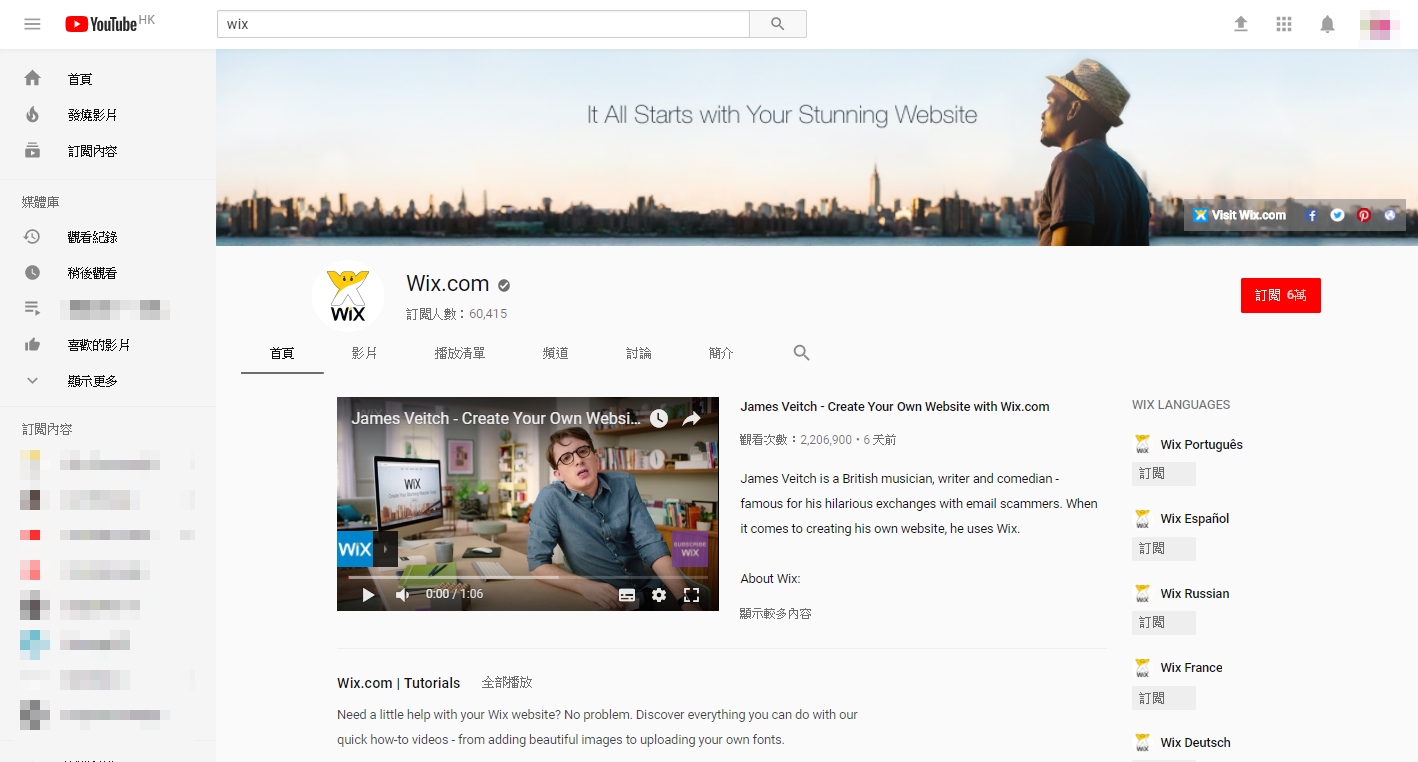Toggle subtitles on the video player
Viewport: 1418px width, 762px height.
[x=627, y=595]
